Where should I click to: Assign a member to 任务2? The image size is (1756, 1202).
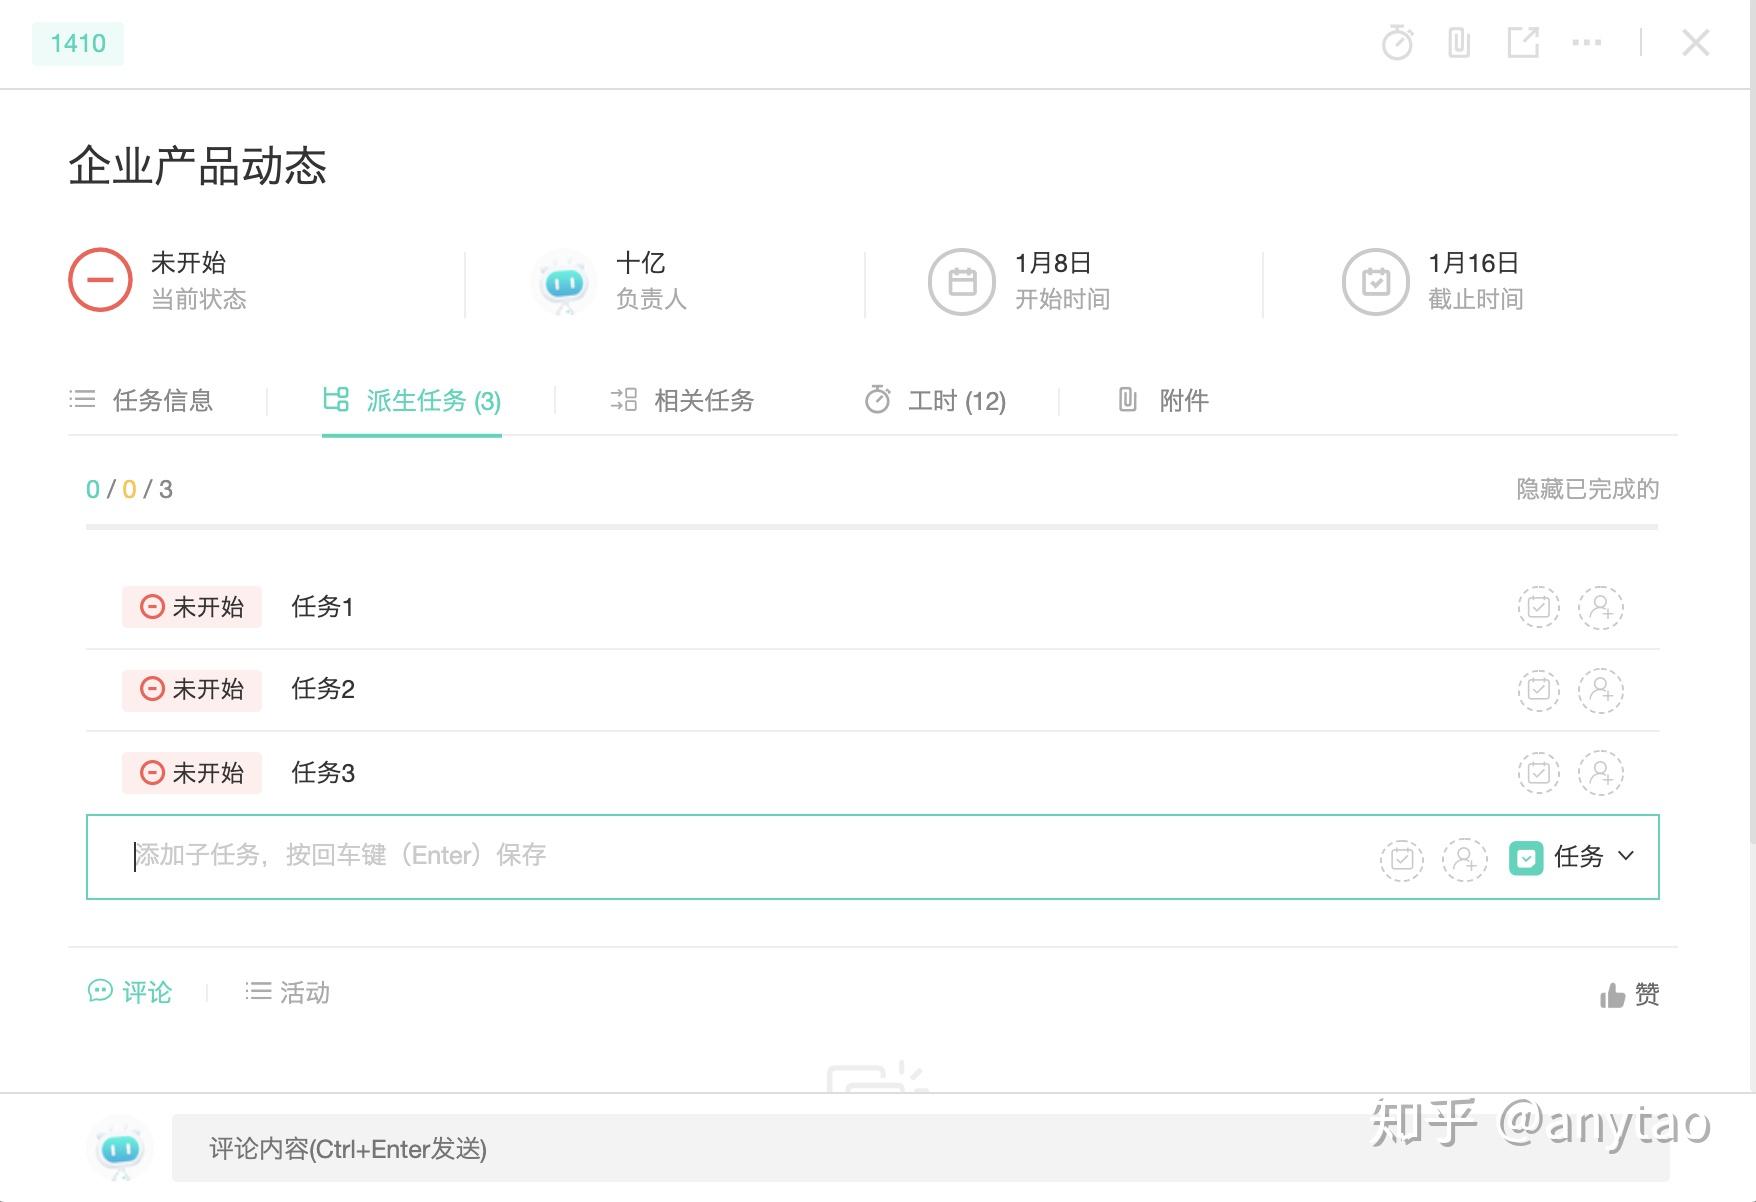point(1600,690)
